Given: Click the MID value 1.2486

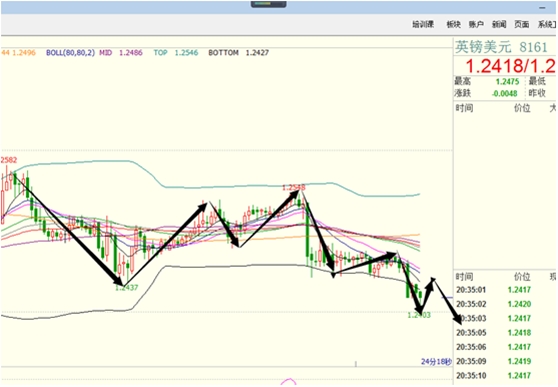Looking at the screenshot, I should [131, 53].
